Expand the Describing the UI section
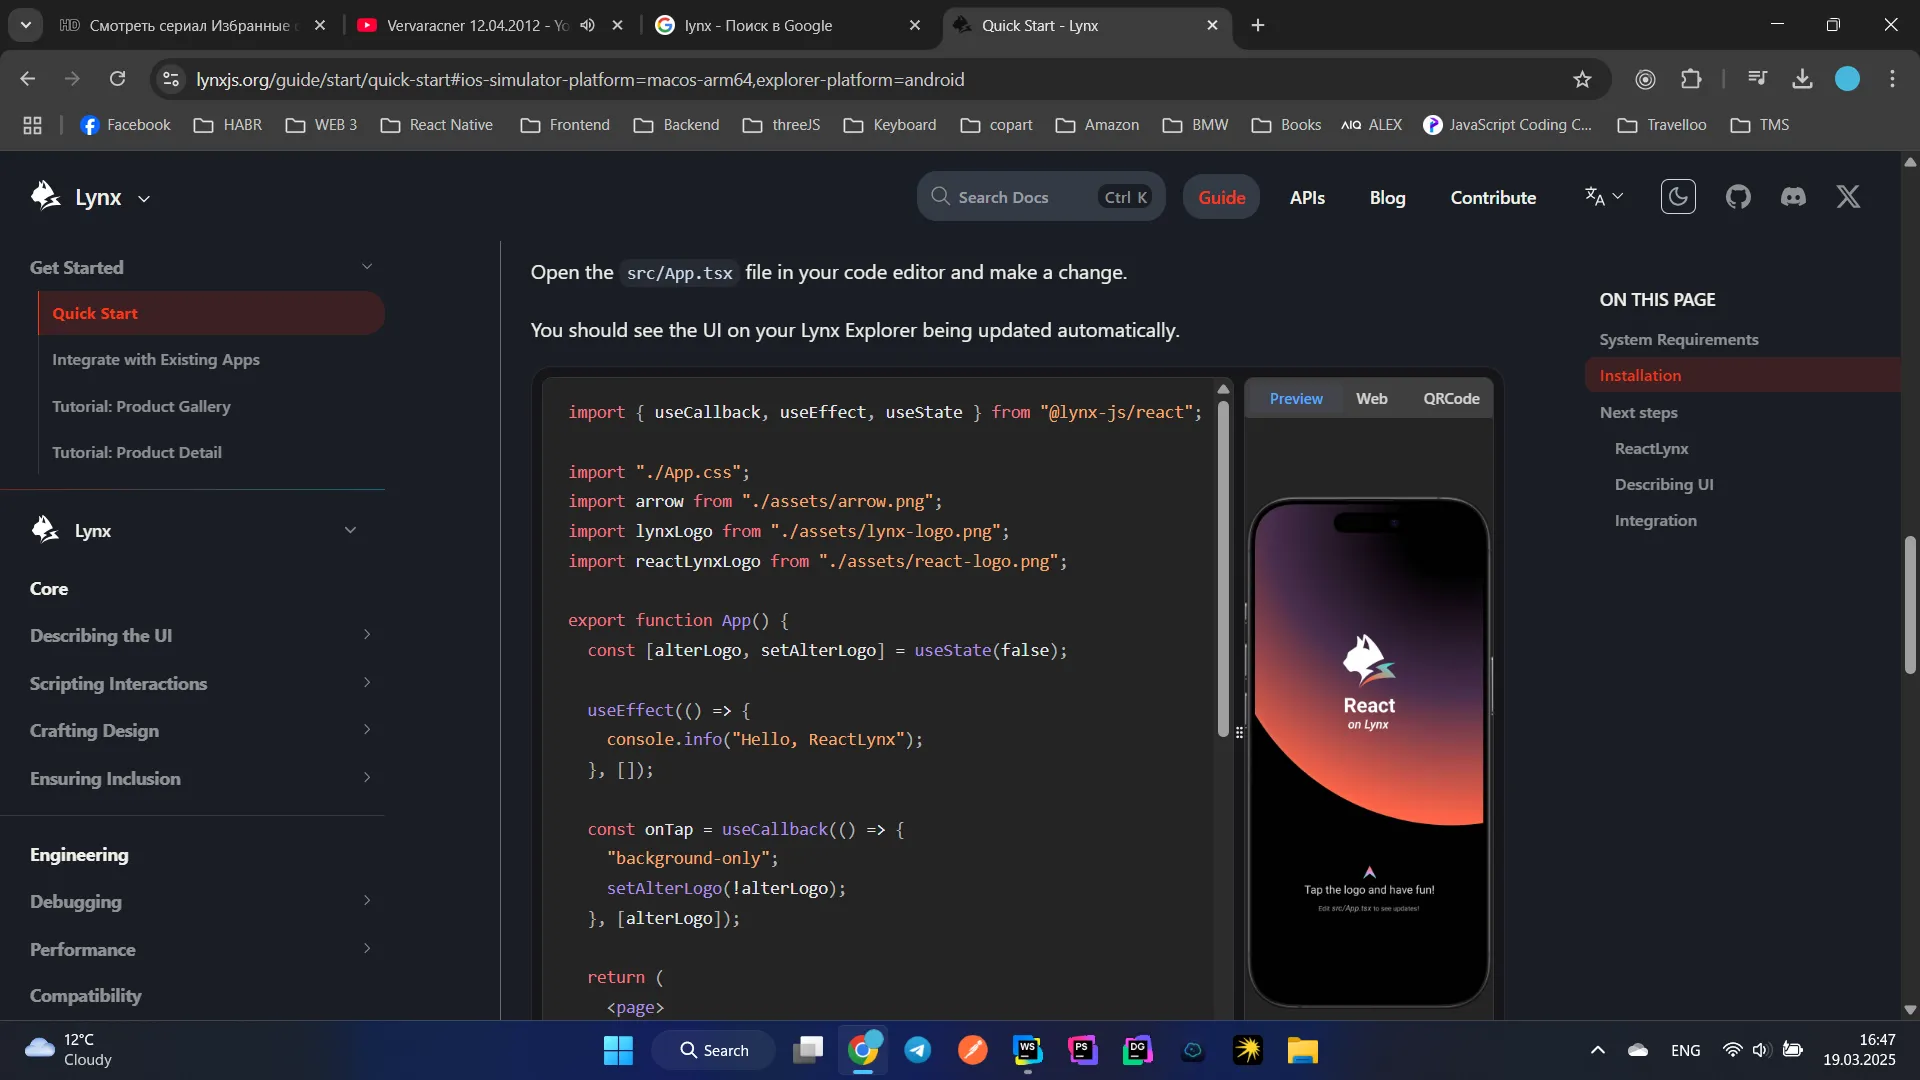 click(366, 635)
